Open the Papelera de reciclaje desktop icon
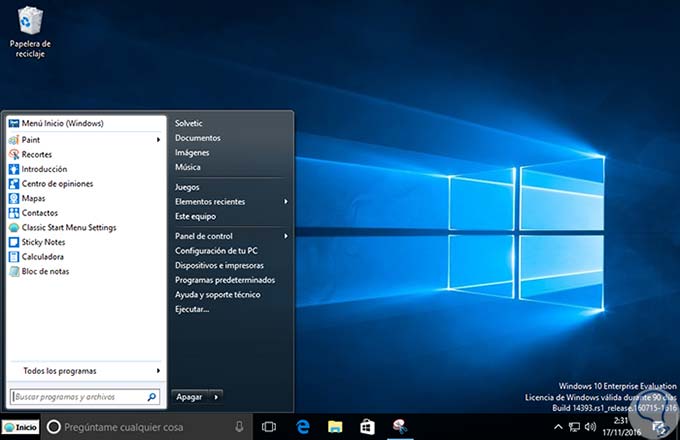The height and width of the screenshot is (440, 680). 30,20
